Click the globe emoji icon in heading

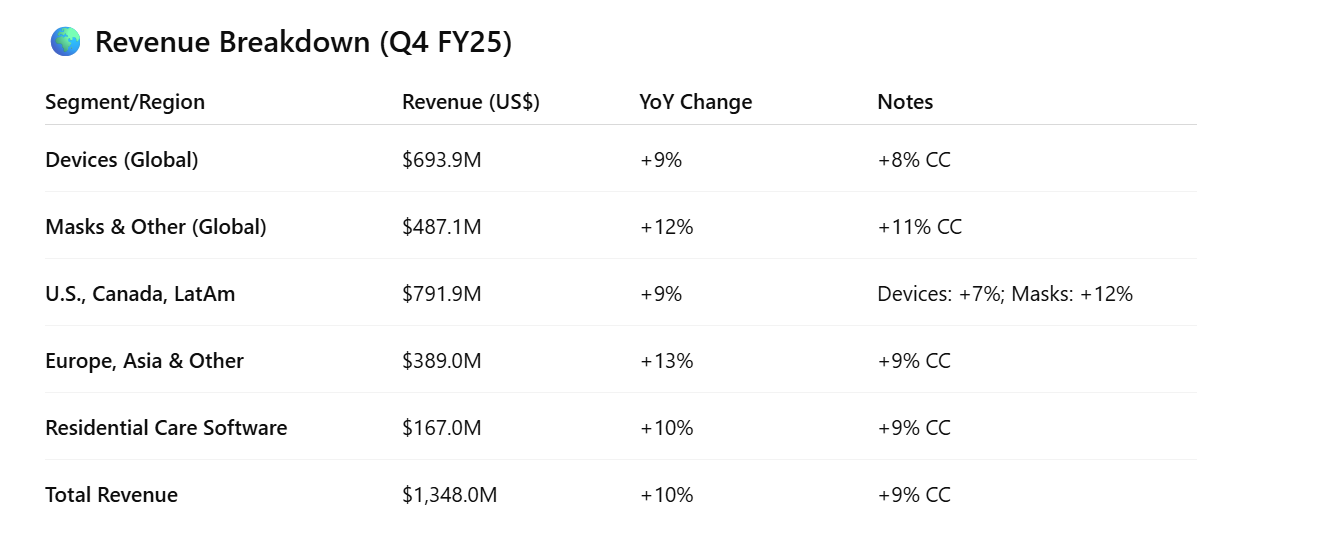click(x=65, y=42)
